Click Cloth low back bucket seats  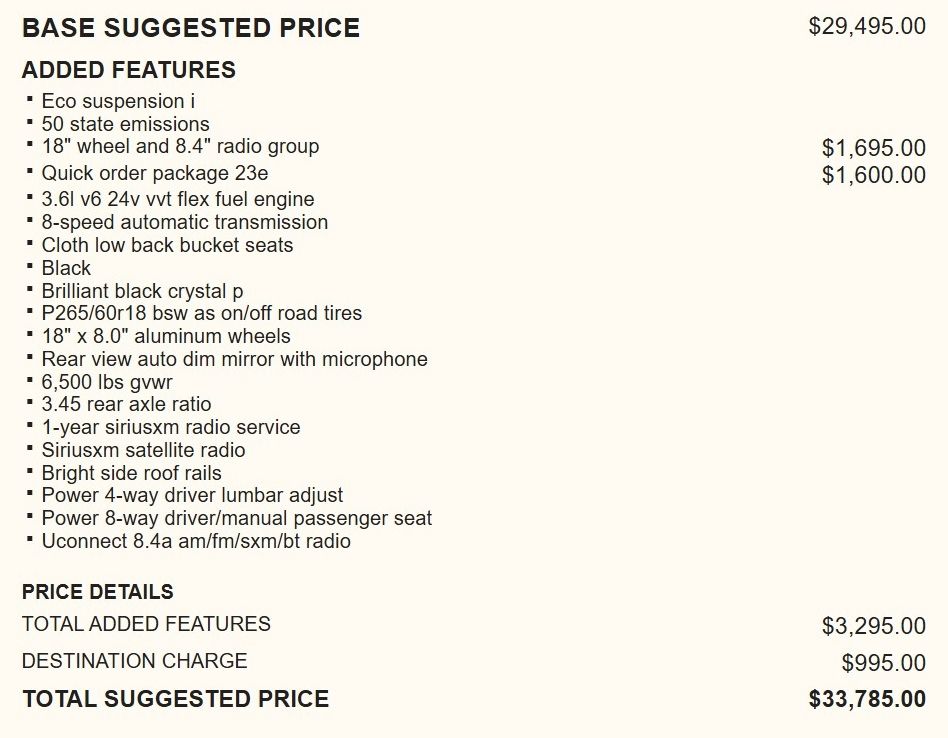[167, 245]
